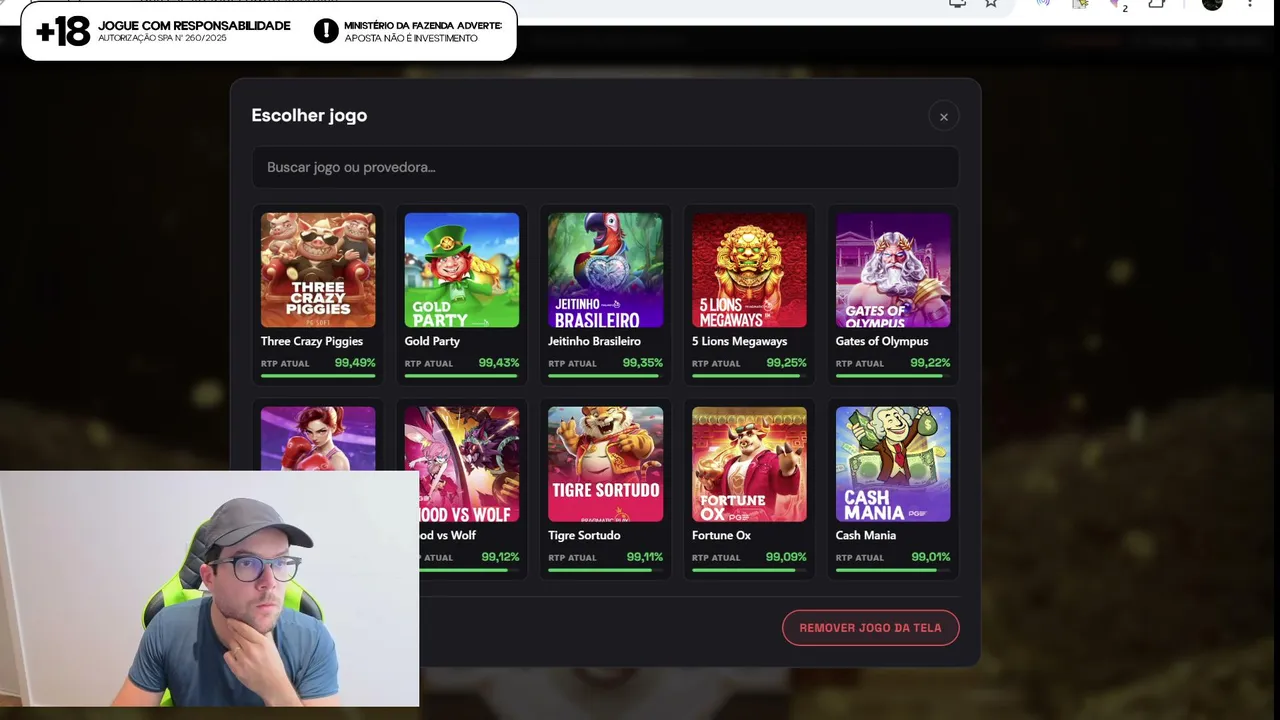Select the Gates of Olympus thumbnail
Image resolution: width=1280 pixels, height=720 pixels.
[893, 270]
